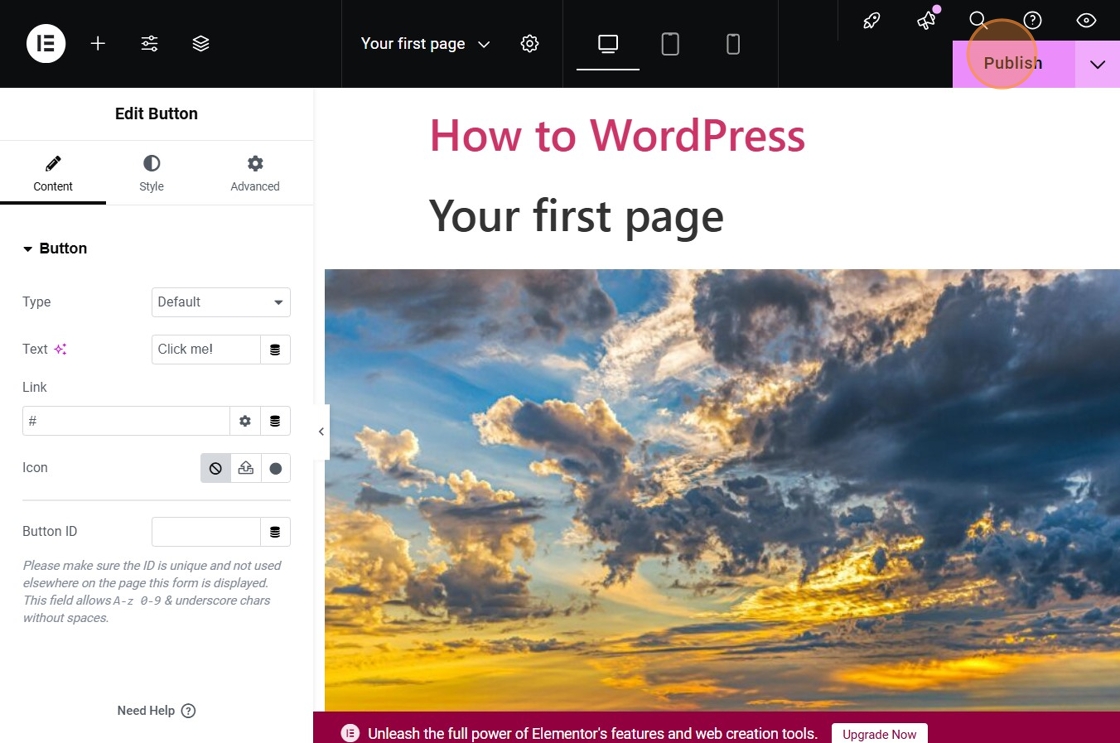Open the help question mark icon
Screen dimensions: 1120x743
coord(1032,20)
